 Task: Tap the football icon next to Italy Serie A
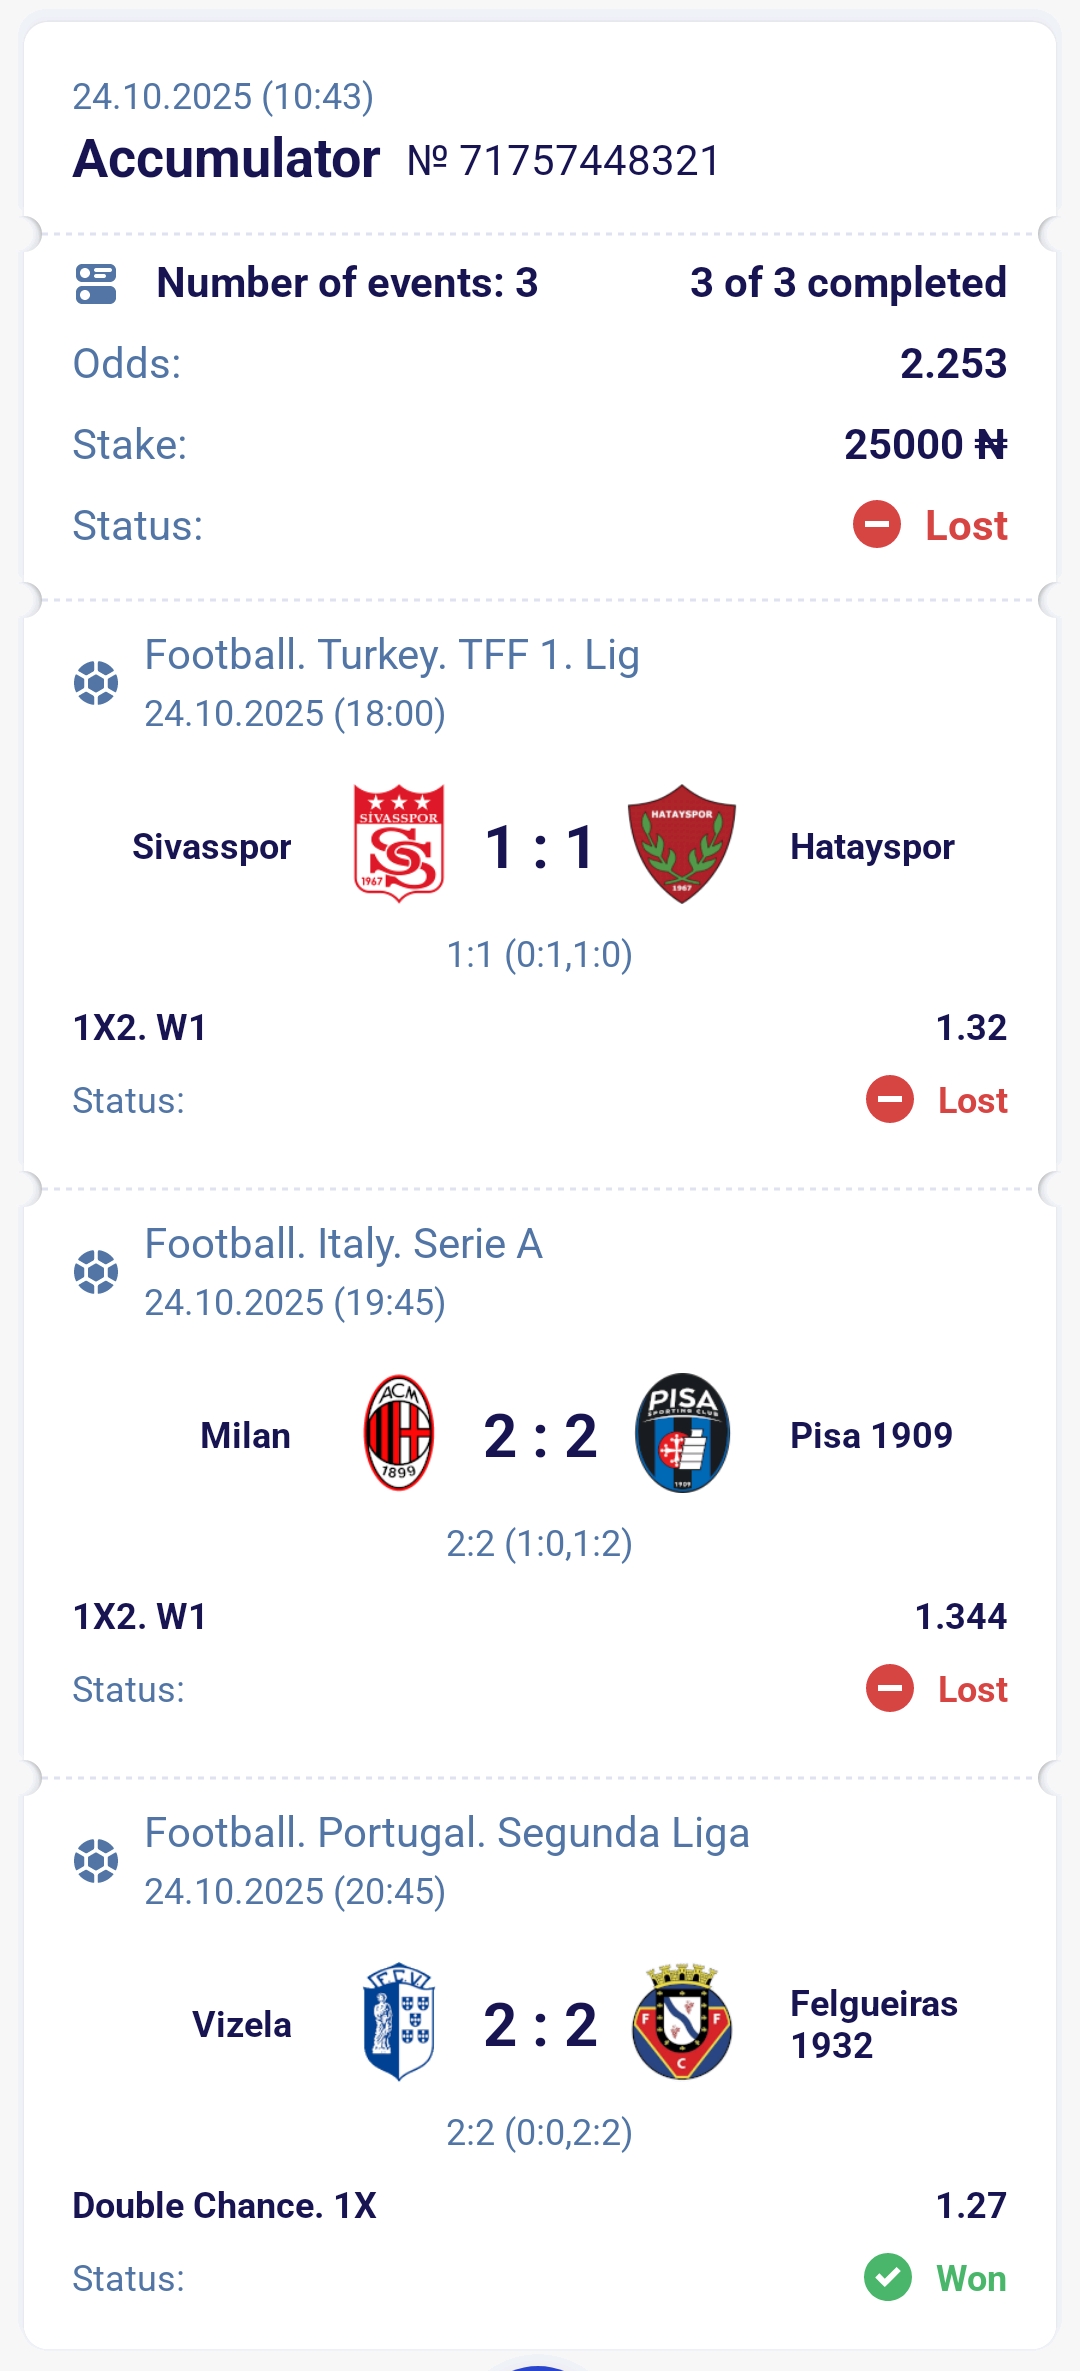[x=96, y=1272]
